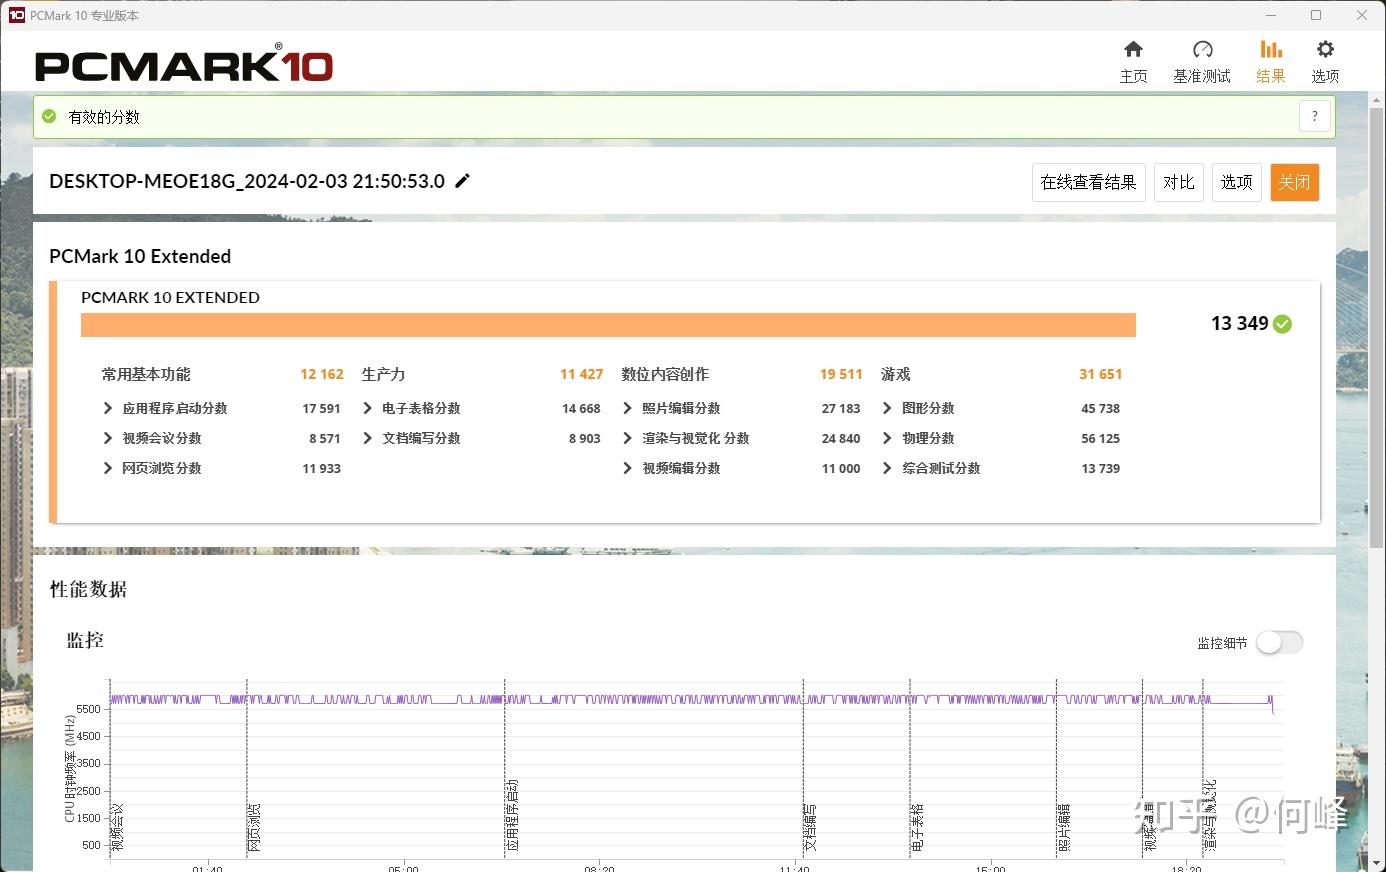Click the PCMARK 10 logo
This screenshot has width=1386, height=872.
(x=183, y=63)
